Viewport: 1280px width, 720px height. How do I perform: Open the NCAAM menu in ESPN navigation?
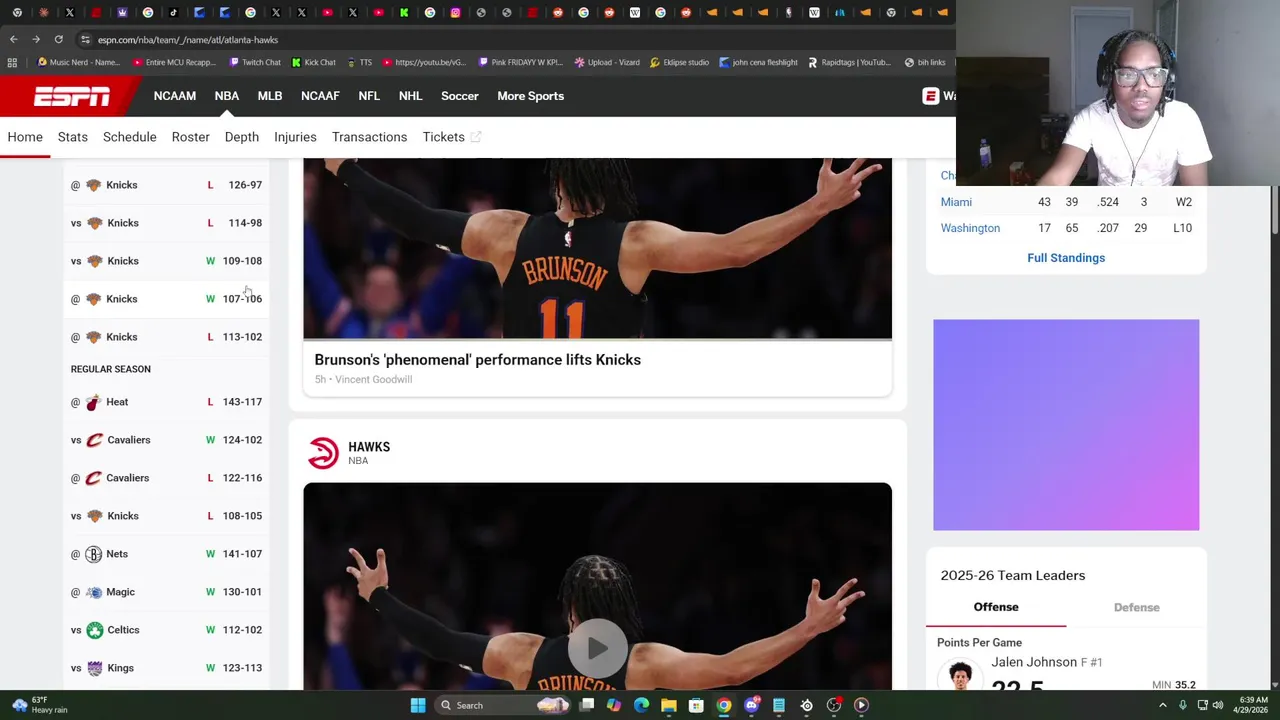point(174,96)
